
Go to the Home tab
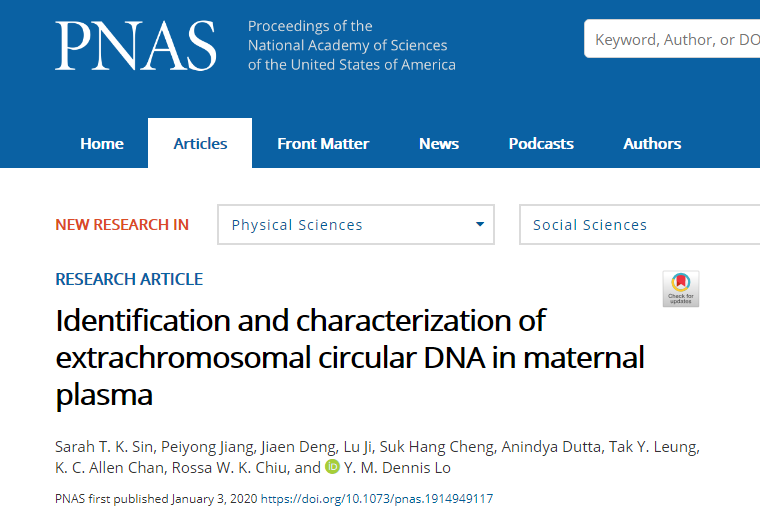(x=102, y=143)
